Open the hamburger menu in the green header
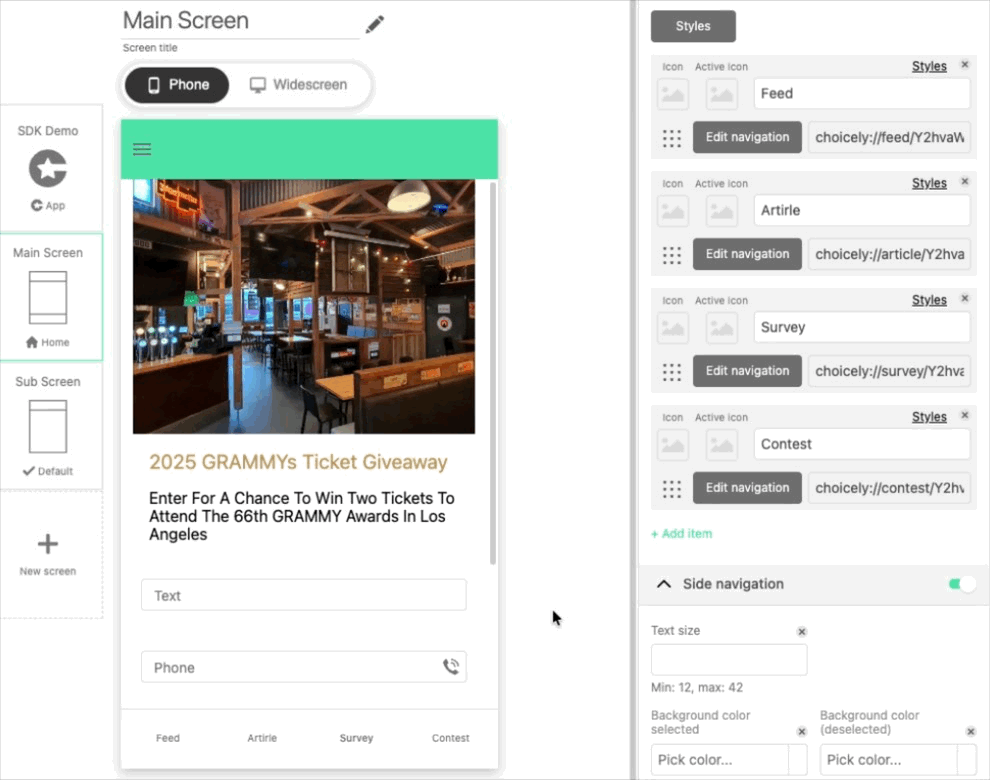Image resolution: width=990 pixels, height=780 pixels. pyautogui.click(x=142, y=148)
